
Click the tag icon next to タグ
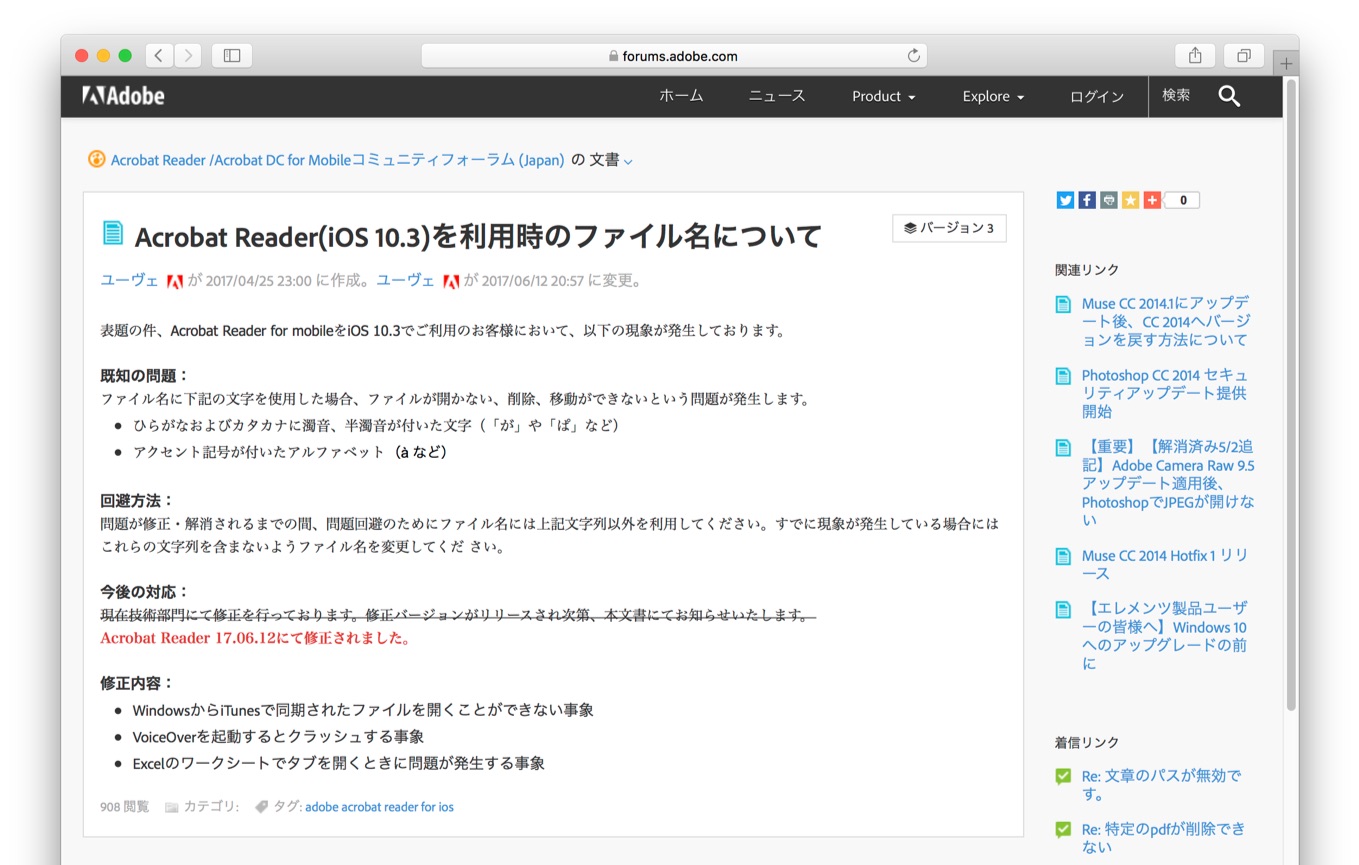261,806
